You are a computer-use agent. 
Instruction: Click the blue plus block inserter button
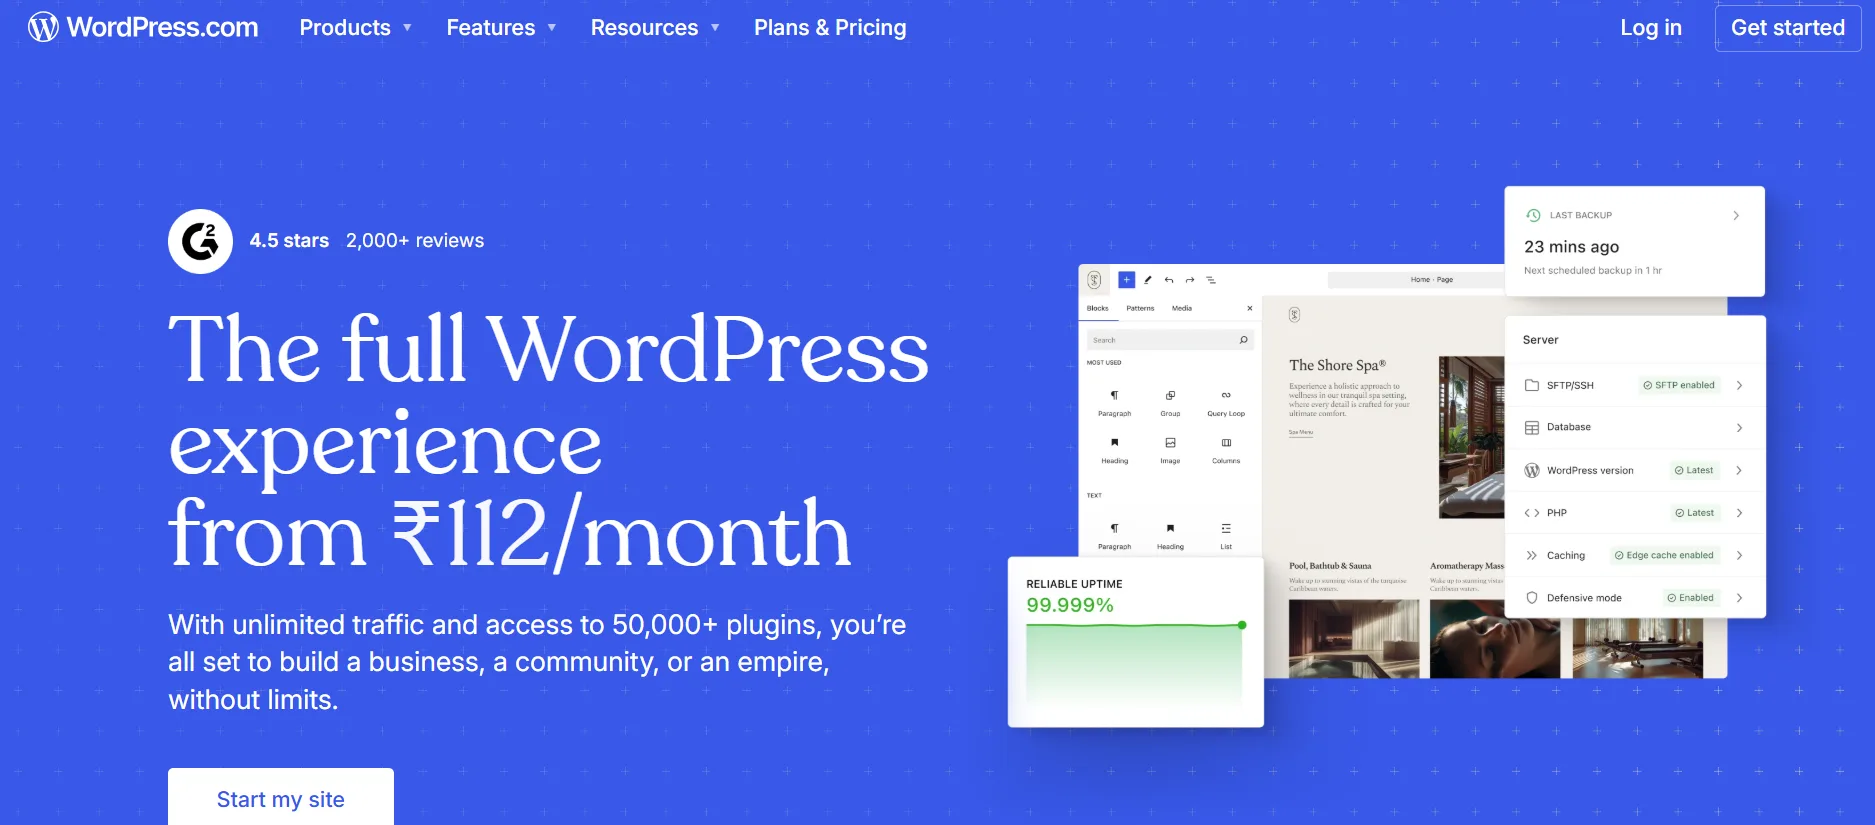click(1126, 280)
